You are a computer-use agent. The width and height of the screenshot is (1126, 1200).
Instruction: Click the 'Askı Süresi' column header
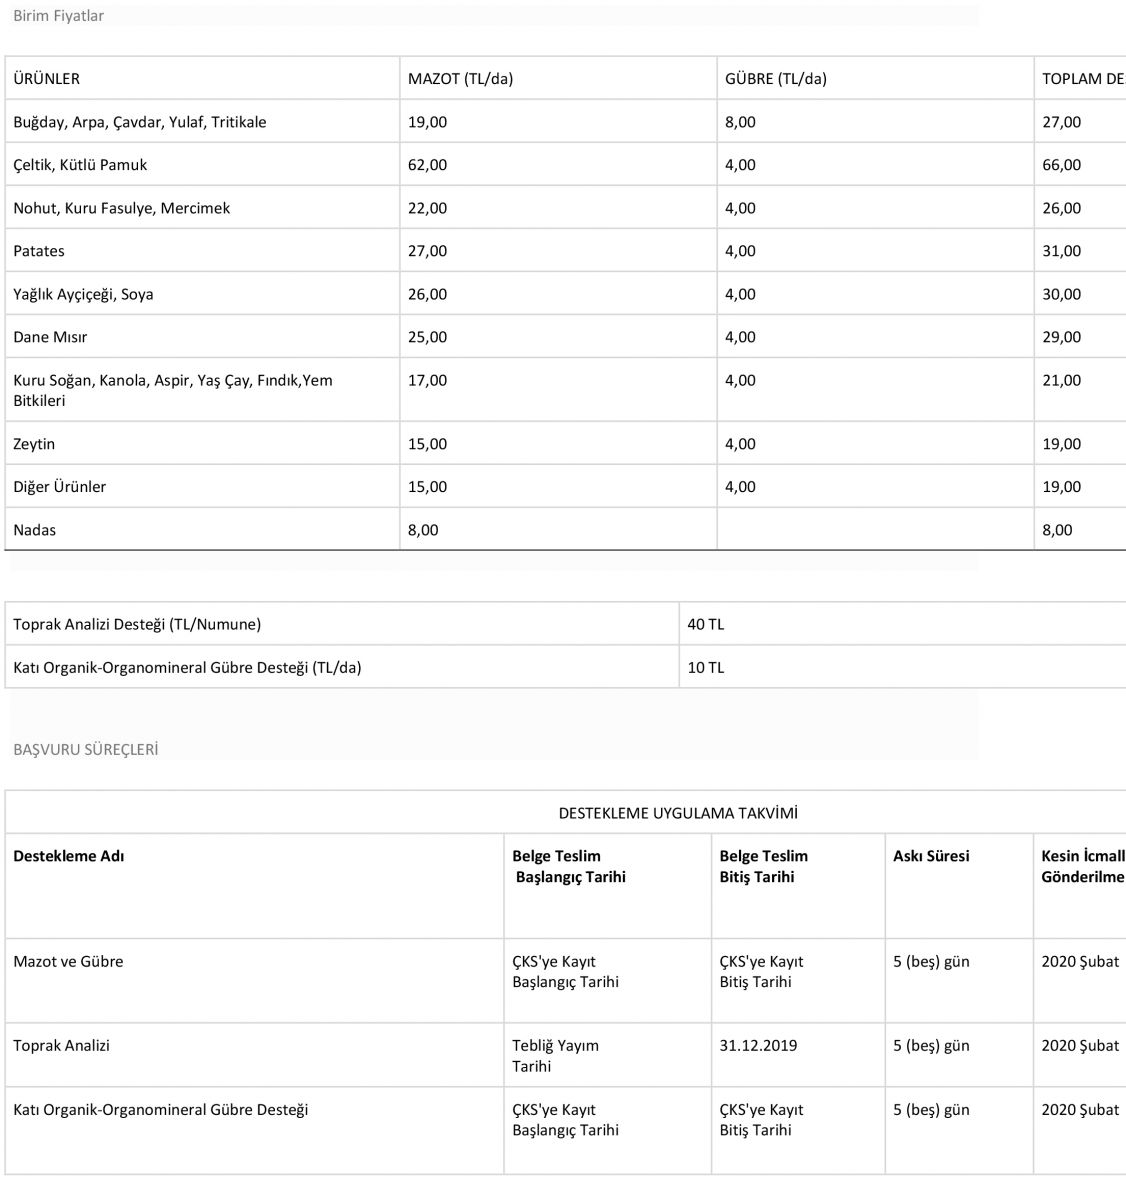tap(931, 856)
